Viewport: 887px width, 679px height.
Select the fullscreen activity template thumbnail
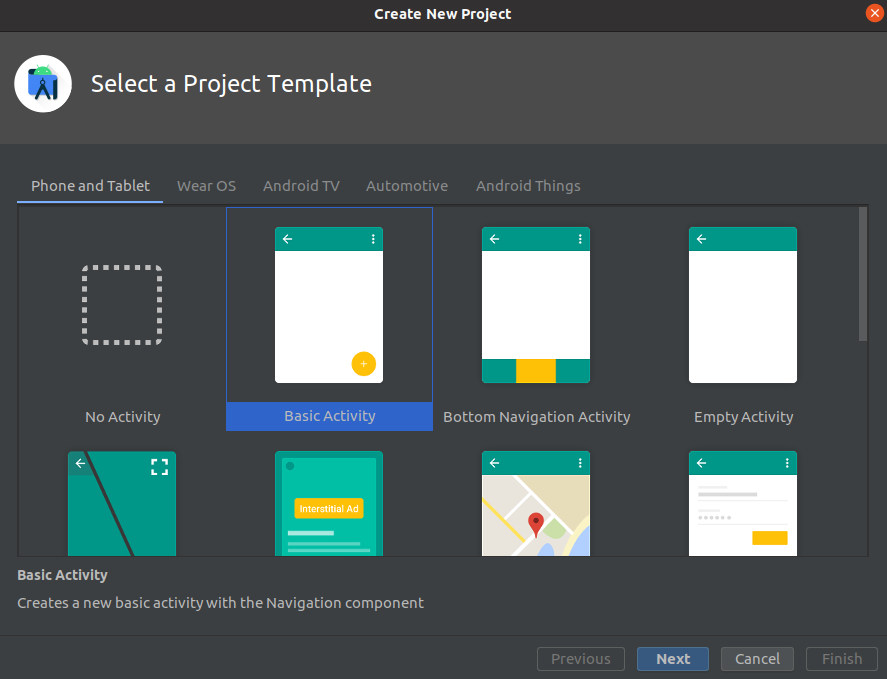pyautogui.click(x=122, y=503)
